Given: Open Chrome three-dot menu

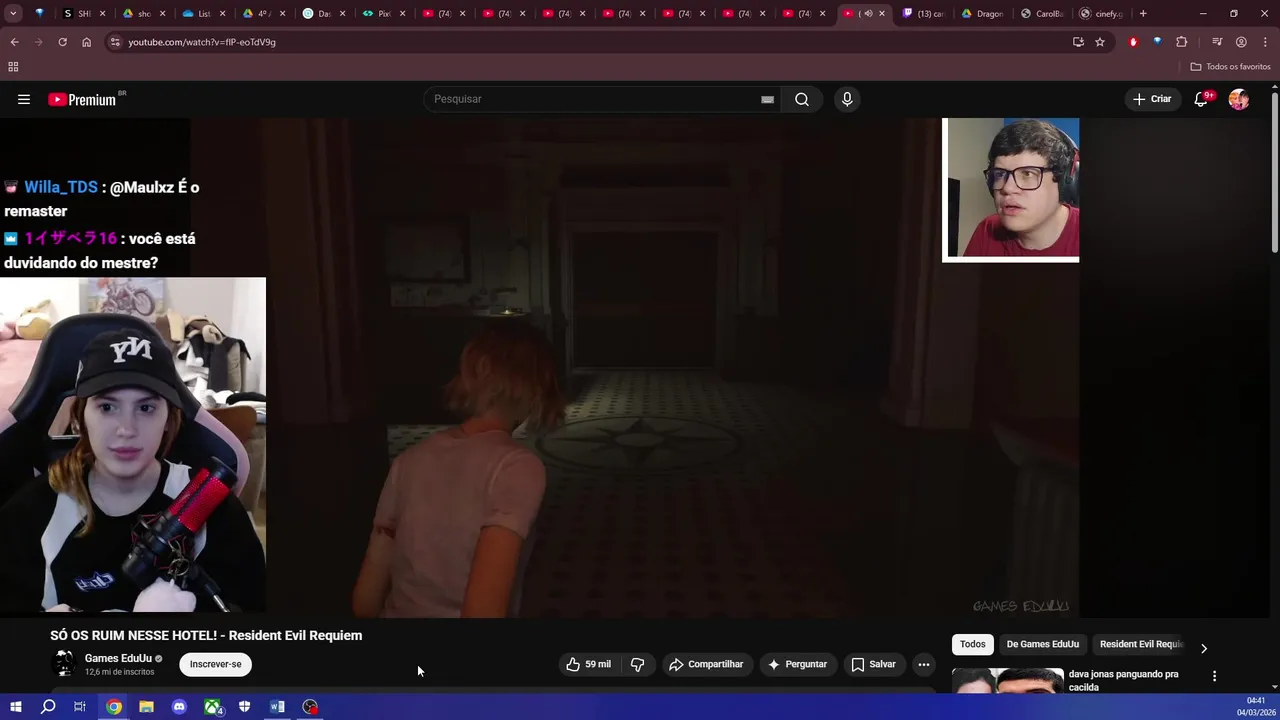Looking at the screenshot, I should pyautogui.click(x=1265, y=42).
